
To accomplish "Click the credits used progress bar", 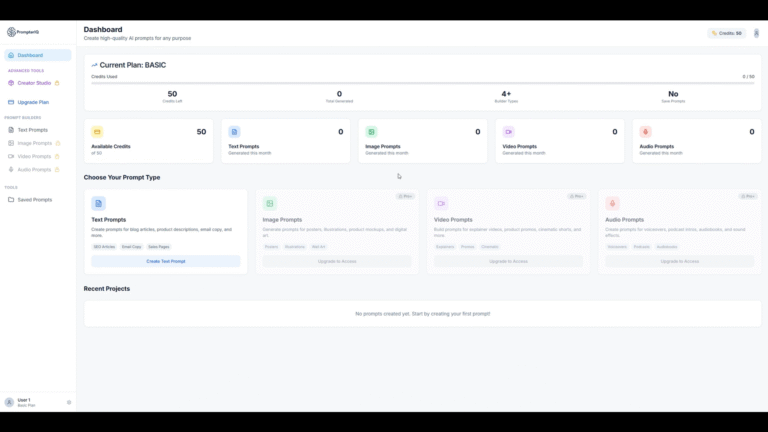I will [x=423, y=83].
